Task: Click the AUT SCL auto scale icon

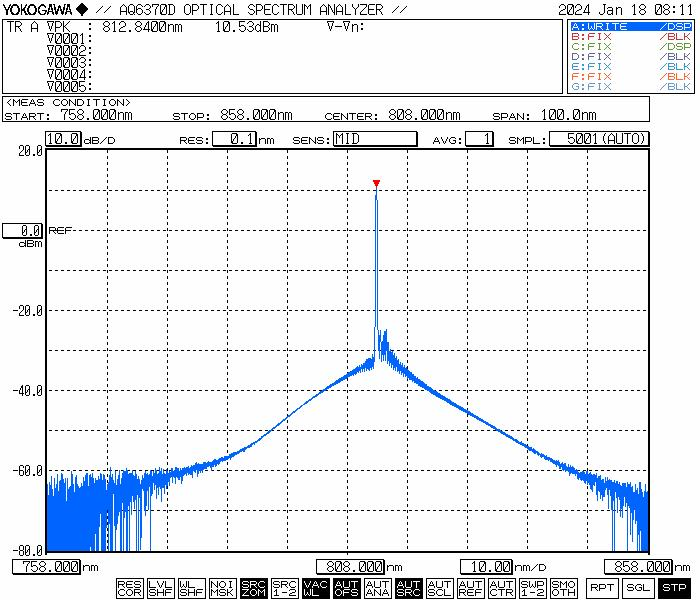Action: [439, 588]
